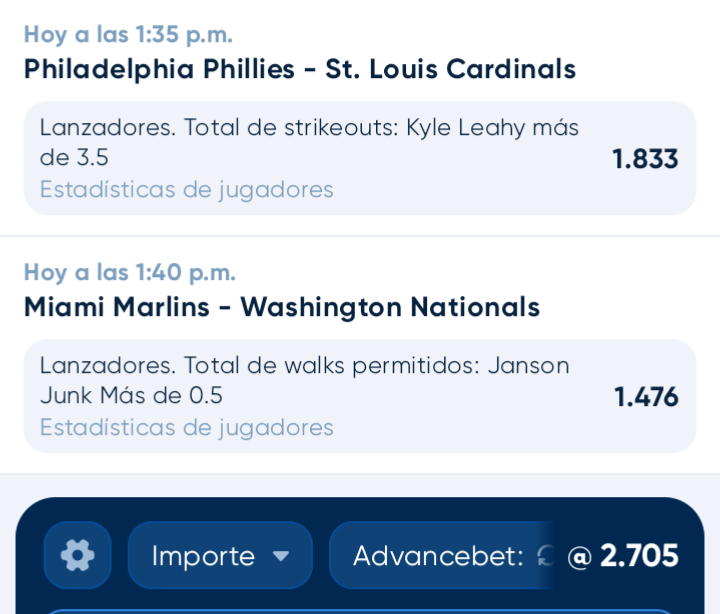Open Miami Marlins - Washington Nationals match
The image size is (720, 614).
click(x=282, y=307)
